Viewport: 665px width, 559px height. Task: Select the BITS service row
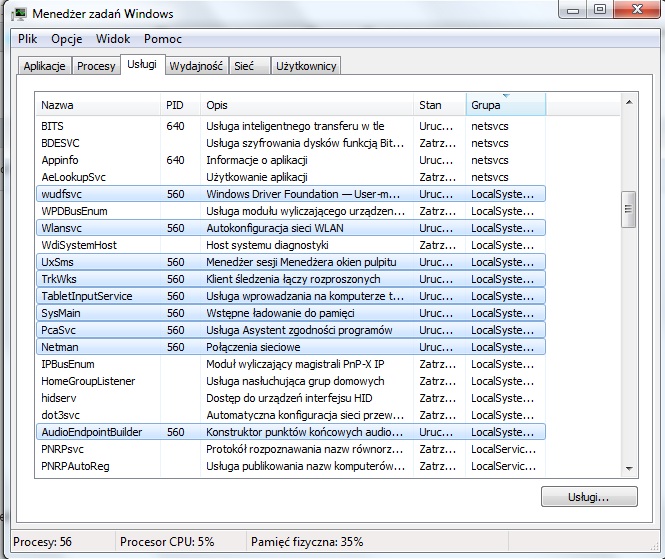click(x=291, y=126)
